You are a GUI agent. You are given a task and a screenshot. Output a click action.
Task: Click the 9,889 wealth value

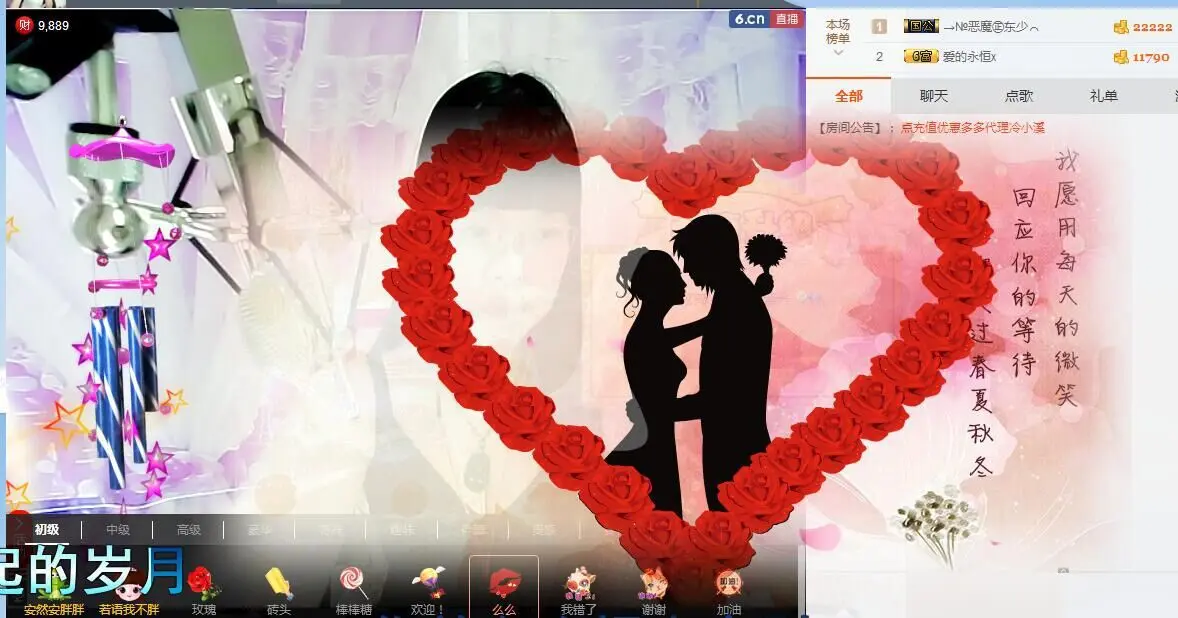point(53,26)
